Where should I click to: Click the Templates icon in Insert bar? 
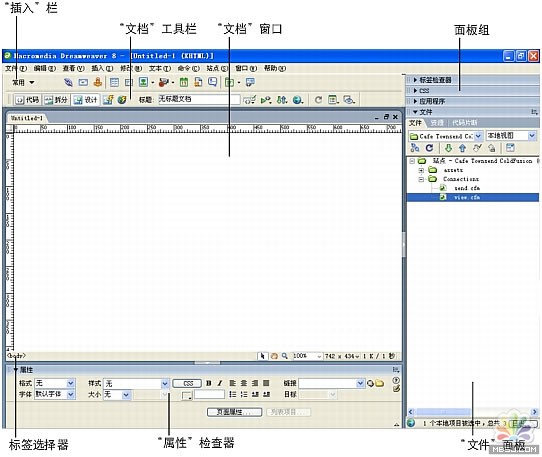click(x=229, y=82)
